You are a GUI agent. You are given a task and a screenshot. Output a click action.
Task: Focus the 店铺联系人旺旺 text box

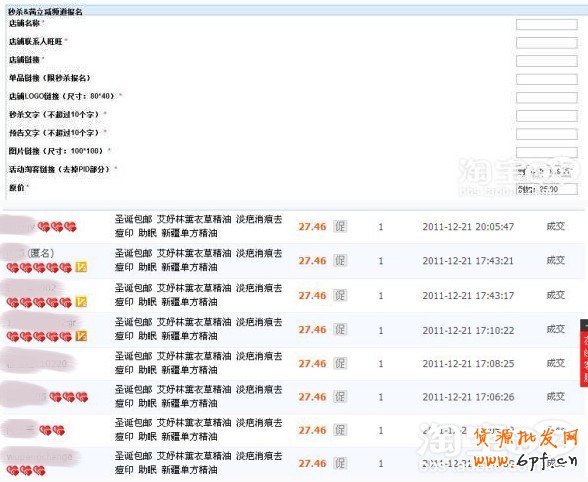pos(546,43)
